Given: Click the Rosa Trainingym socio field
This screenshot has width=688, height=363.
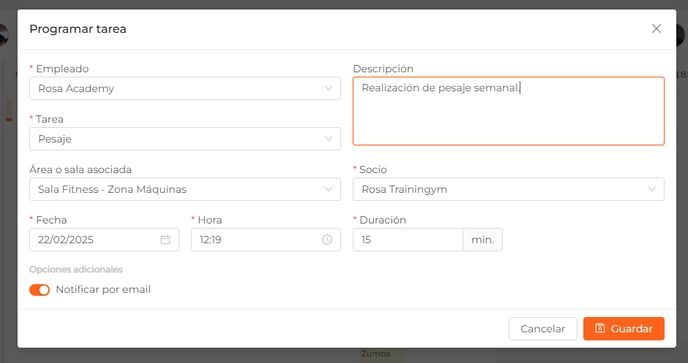Looking at the screenshot, I should coord(509,189).
